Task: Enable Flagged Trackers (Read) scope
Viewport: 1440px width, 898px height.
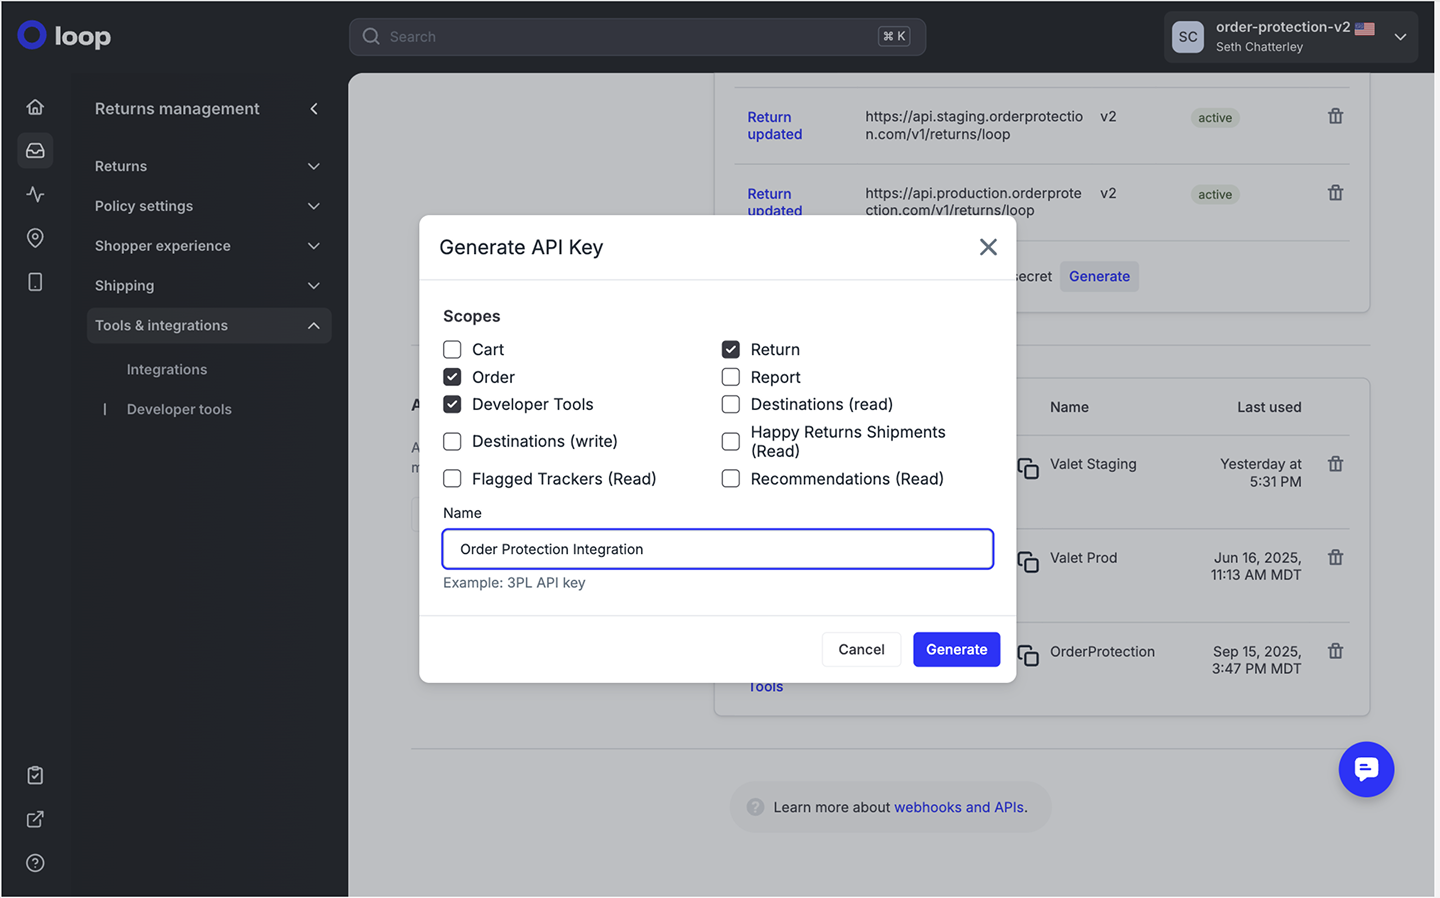Action: tap(452, 479)
